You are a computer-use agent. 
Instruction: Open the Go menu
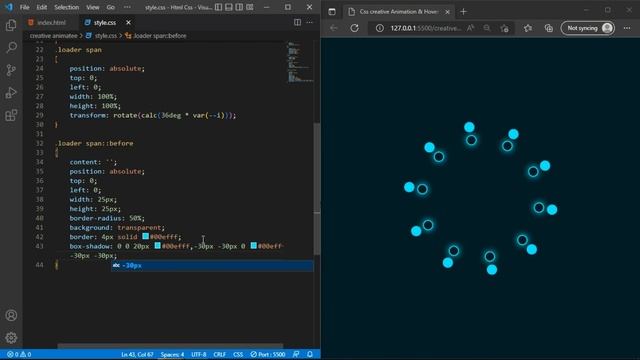click(111, 7)
